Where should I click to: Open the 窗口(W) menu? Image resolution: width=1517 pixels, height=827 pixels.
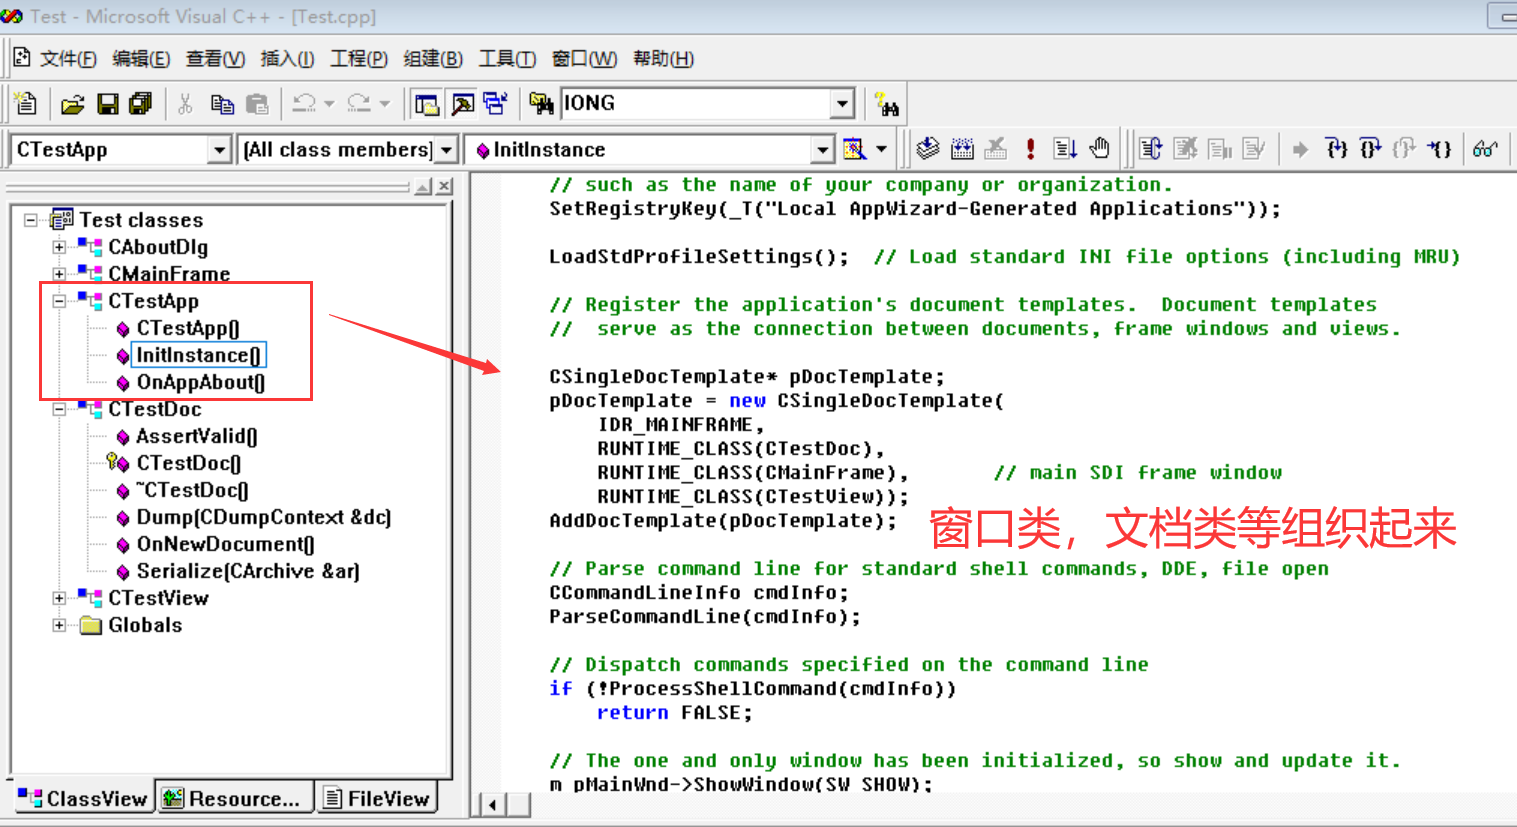pyautogui.click(x=584, y=59)
